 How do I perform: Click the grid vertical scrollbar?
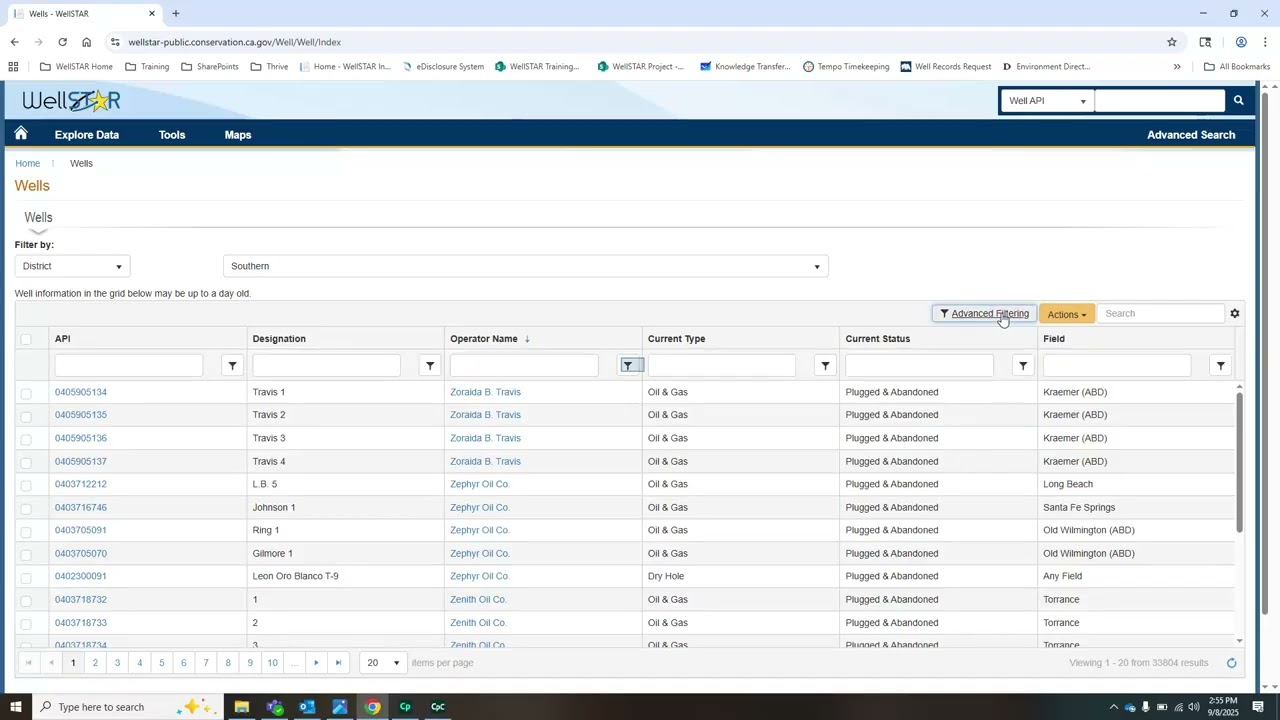[x=1239, y=460]
